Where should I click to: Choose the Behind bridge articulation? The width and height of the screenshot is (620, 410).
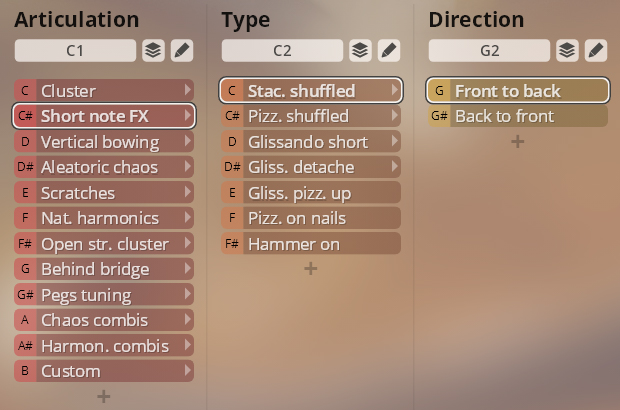(x=104, y=269)
